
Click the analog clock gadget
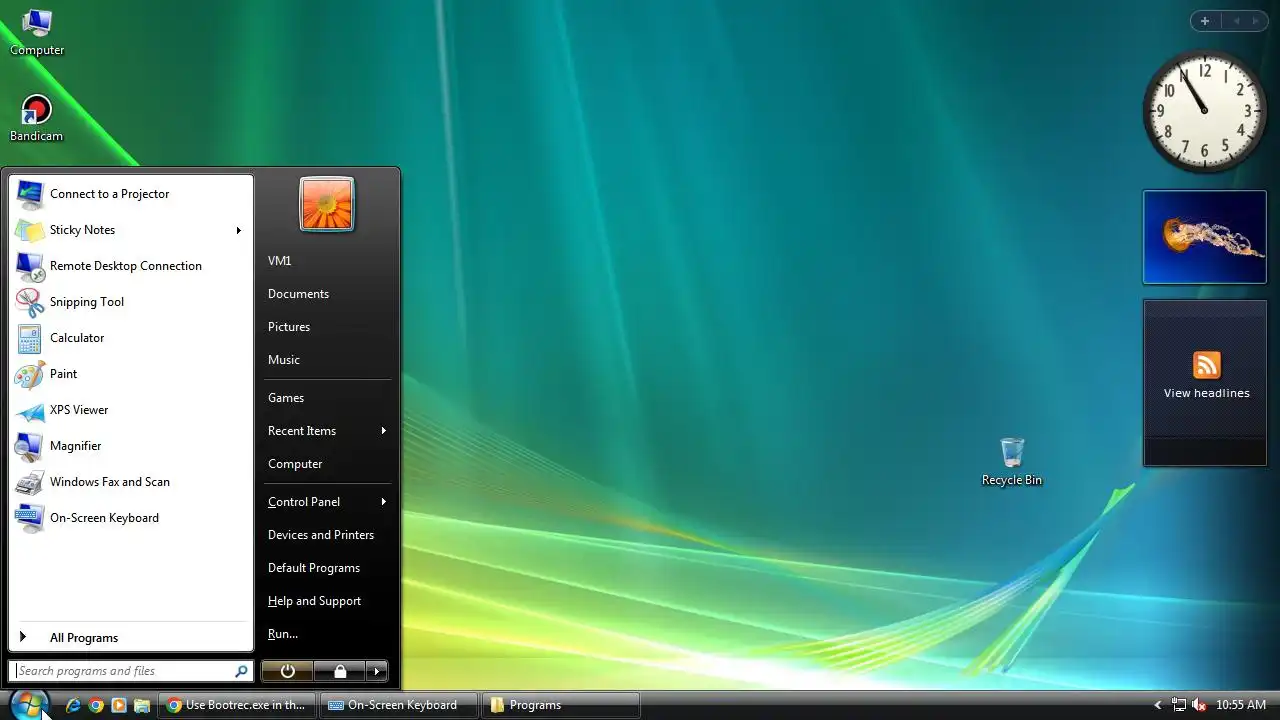tap(1204, 111)
